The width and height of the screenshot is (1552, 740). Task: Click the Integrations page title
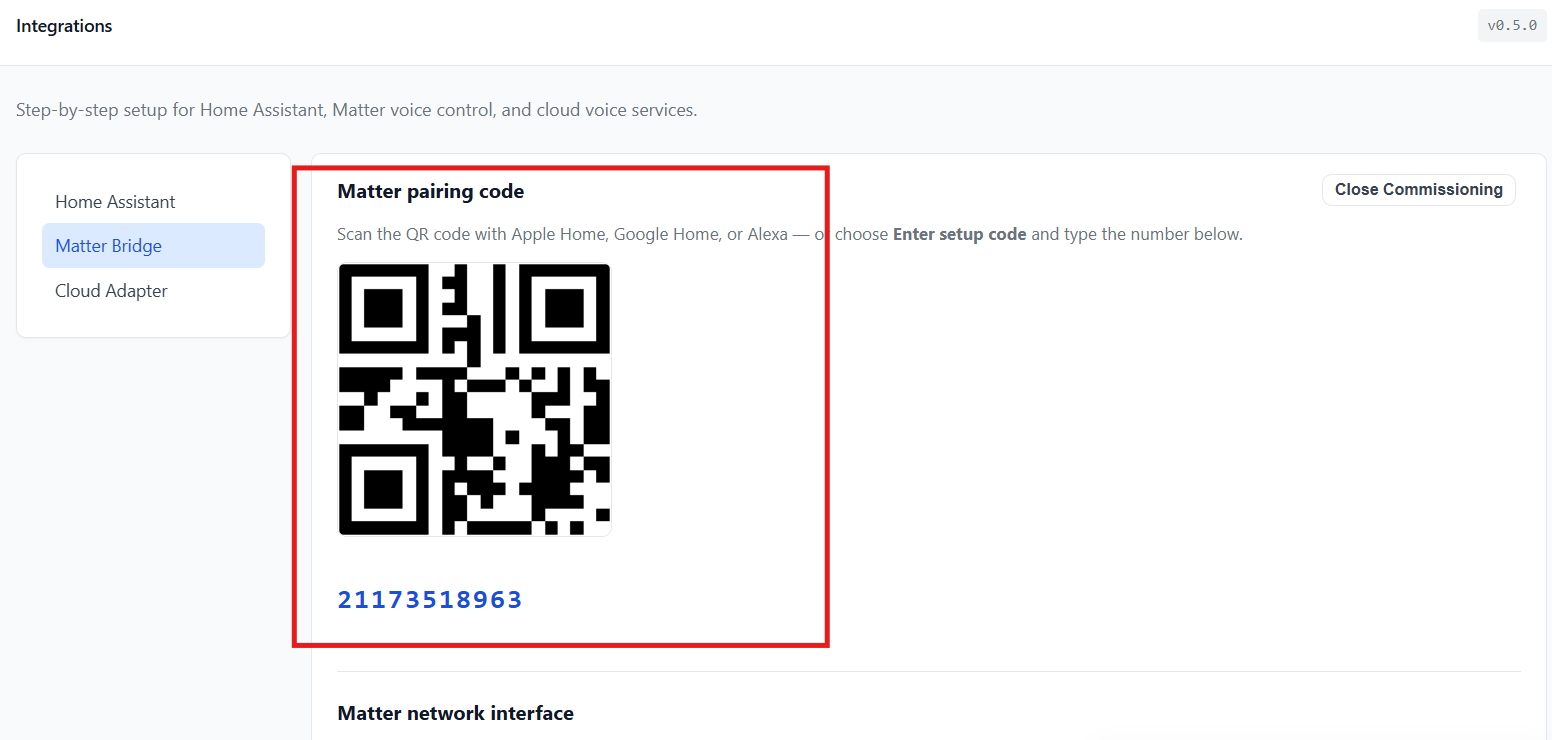(x=64, y=26)
